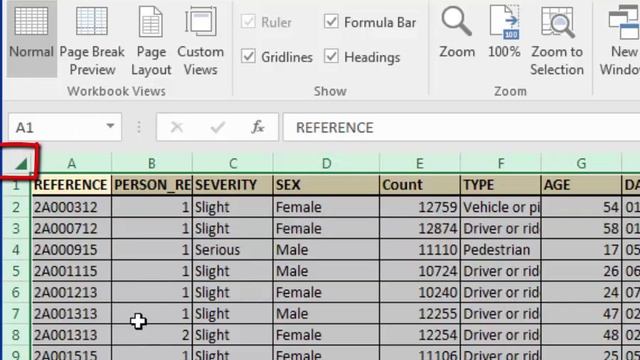Click the Serious severity cell
The width and height of the screenshot is (640, 360).
point(233,249)
